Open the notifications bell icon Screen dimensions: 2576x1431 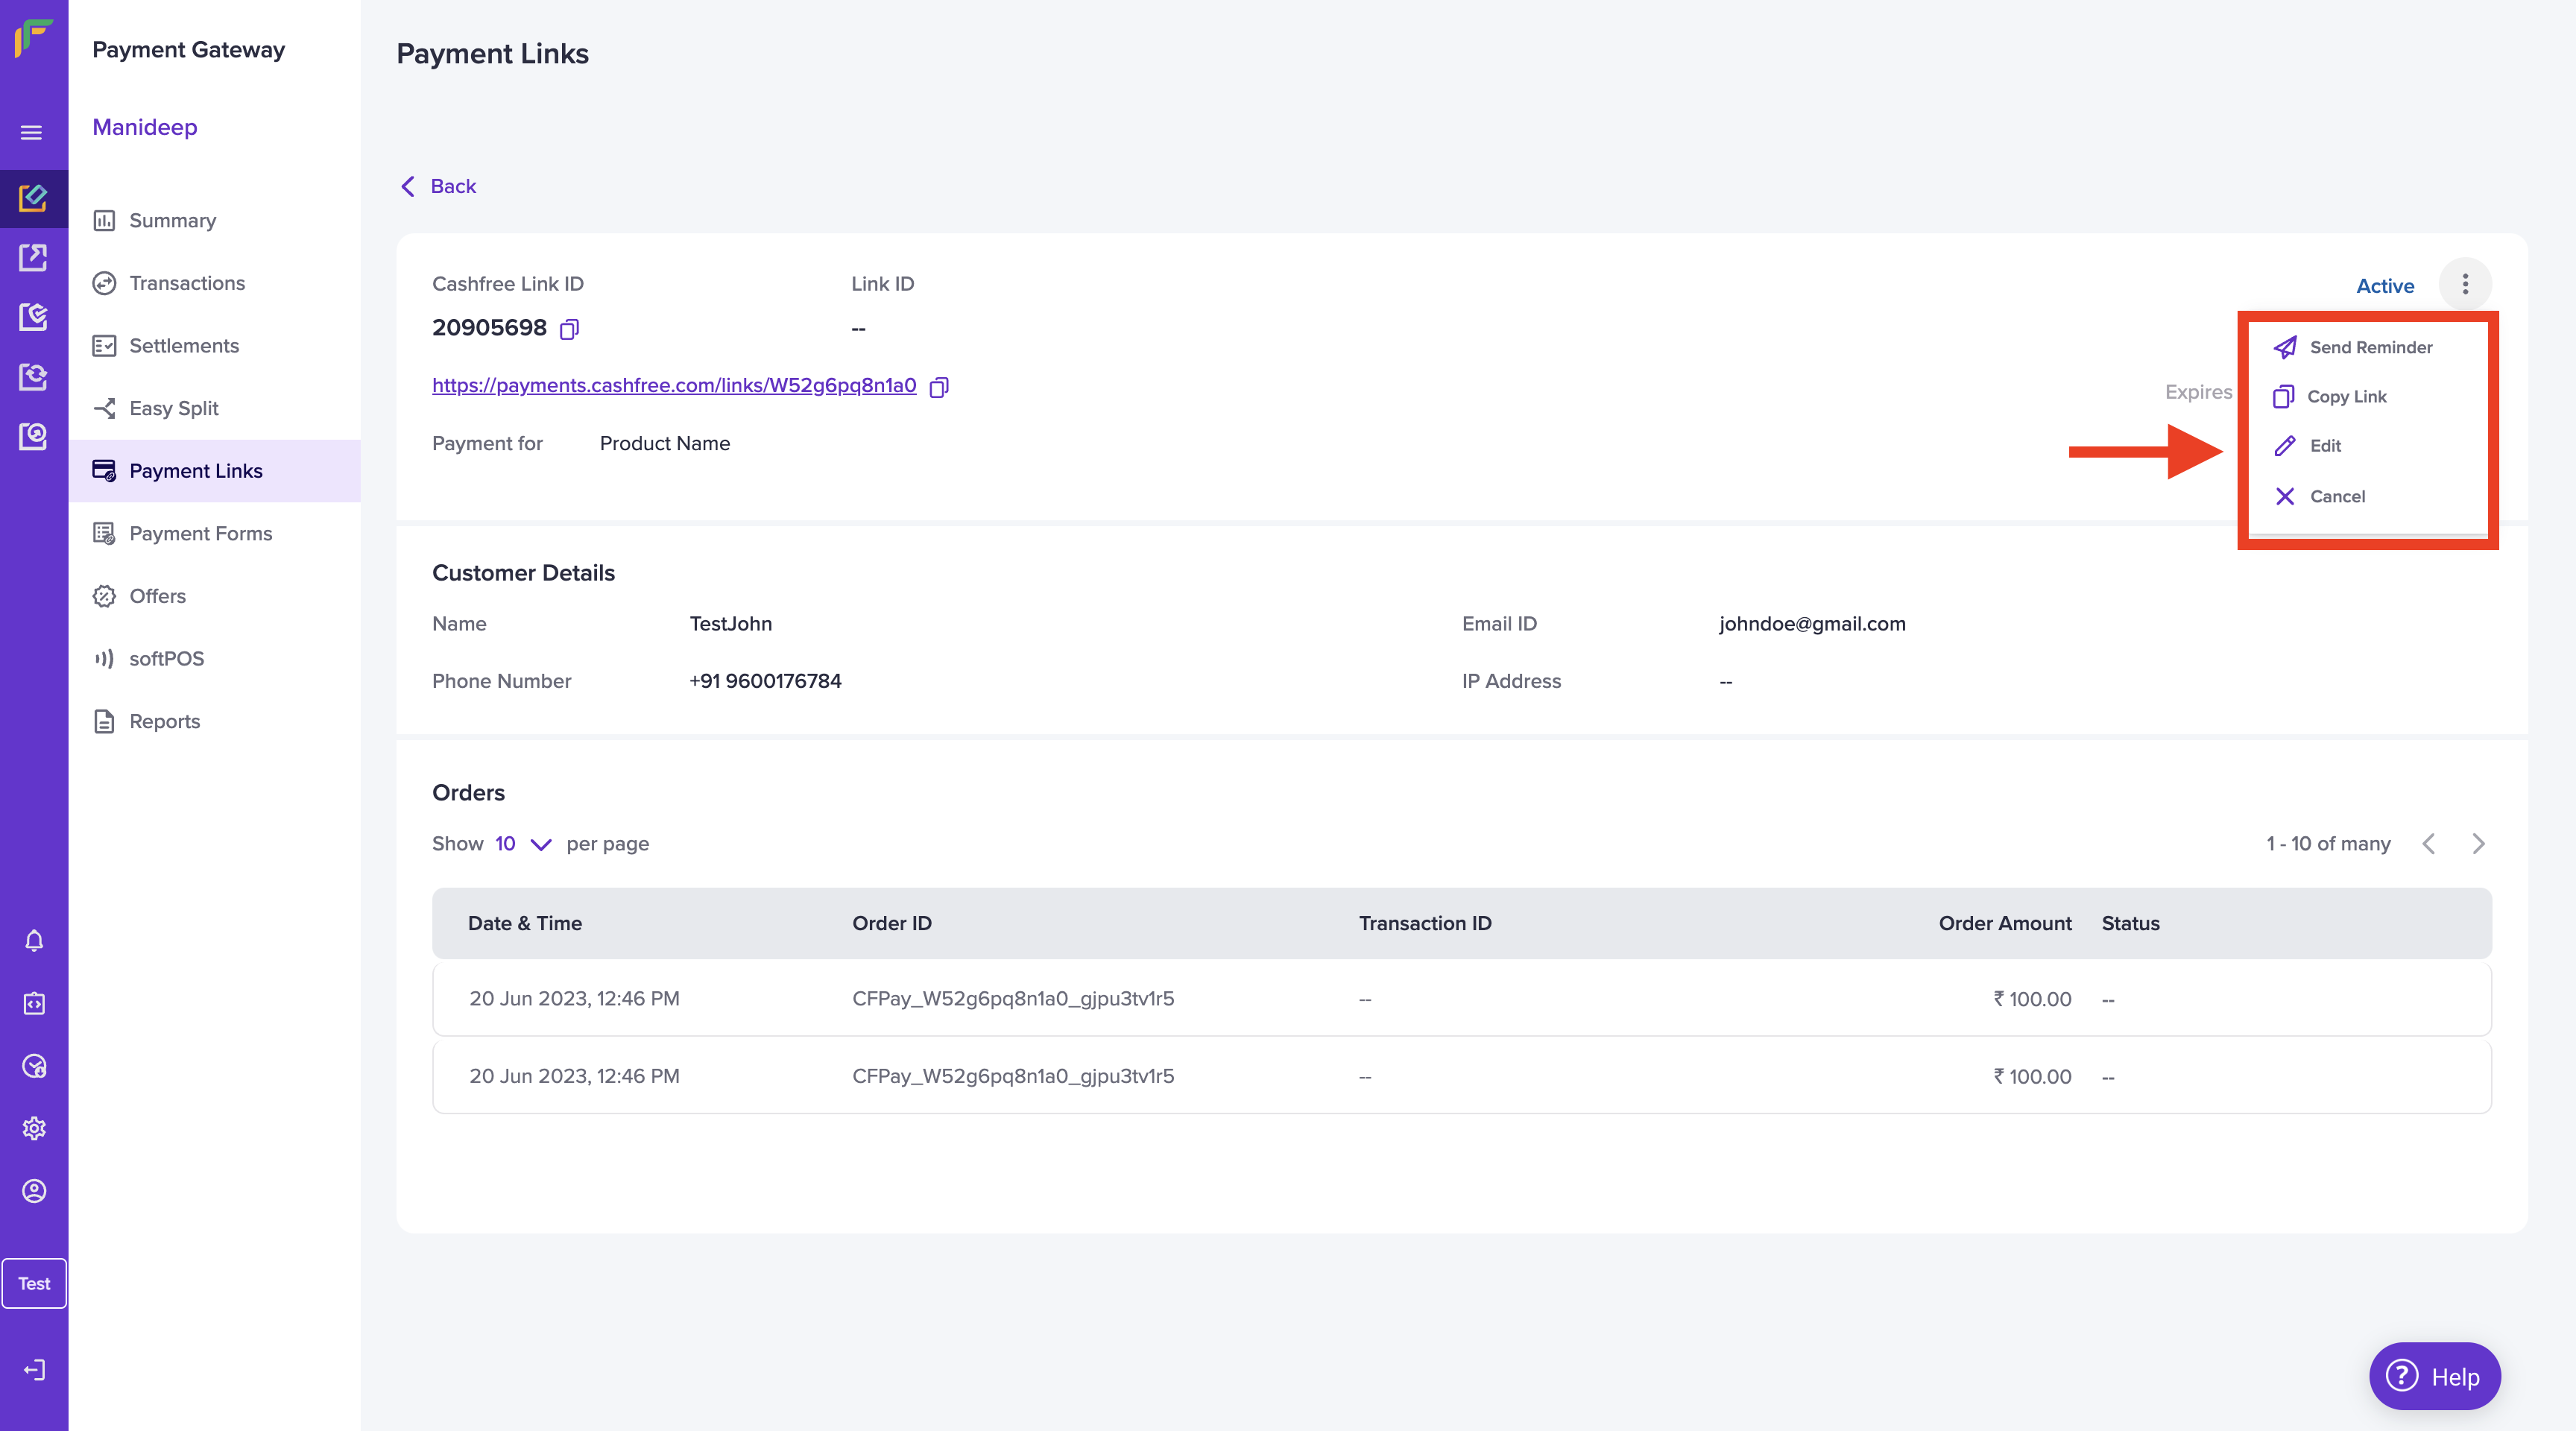(34, 940)
